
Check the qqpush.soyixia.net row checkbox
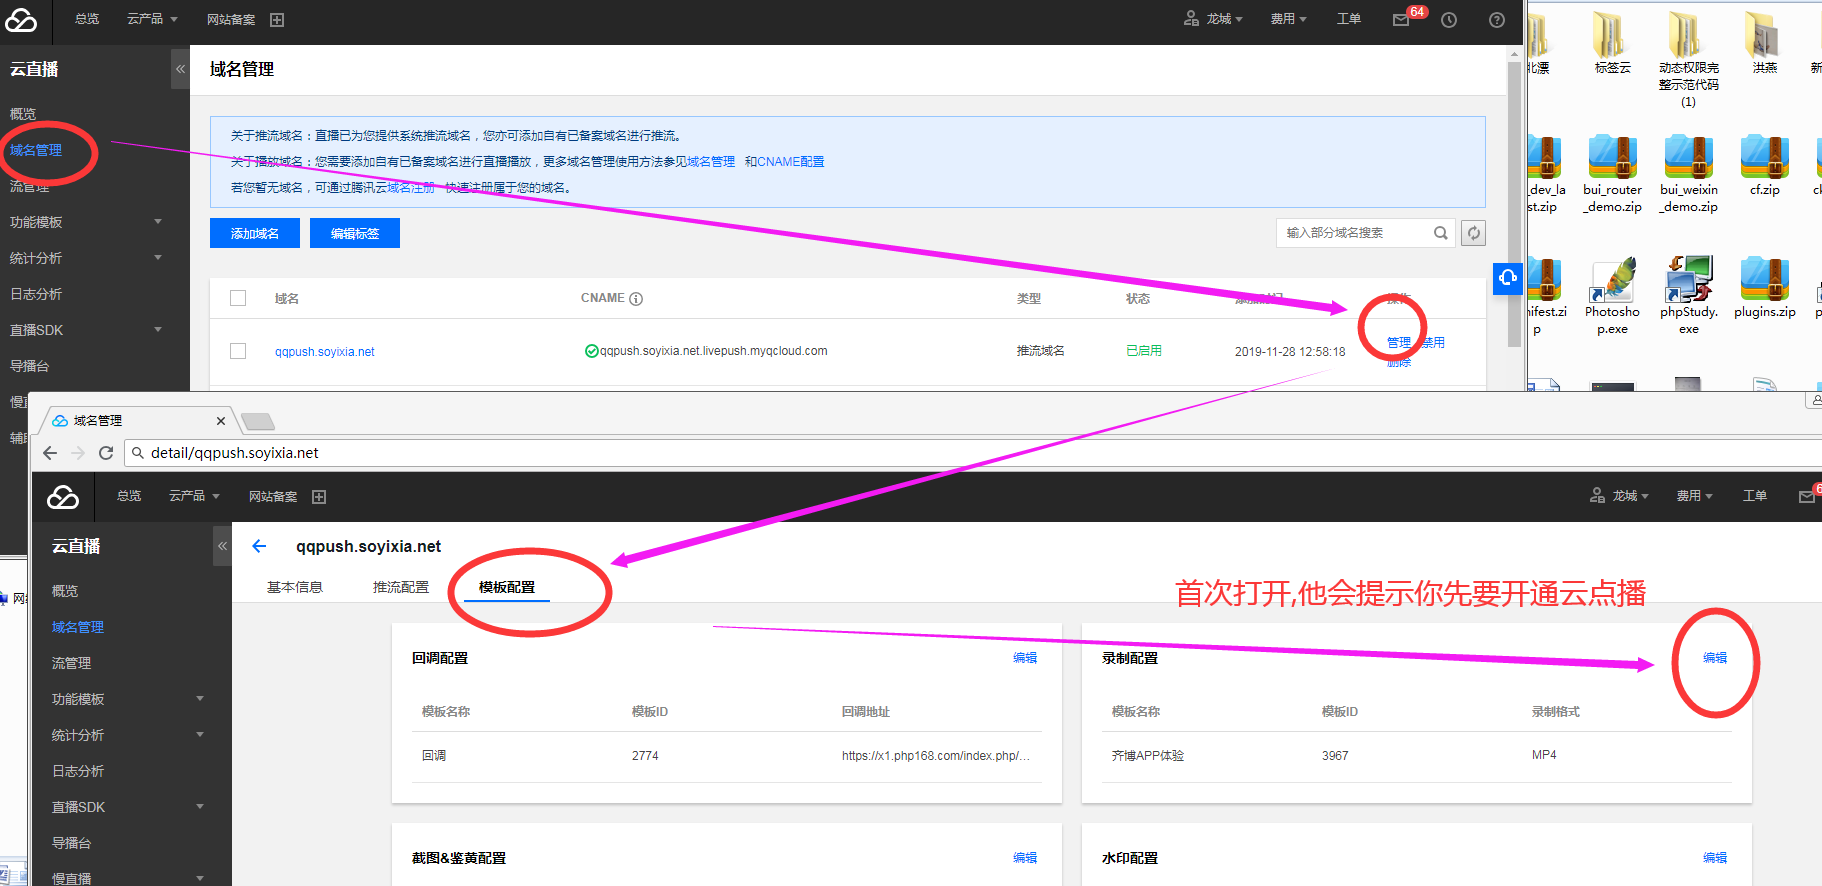(238, 351)
